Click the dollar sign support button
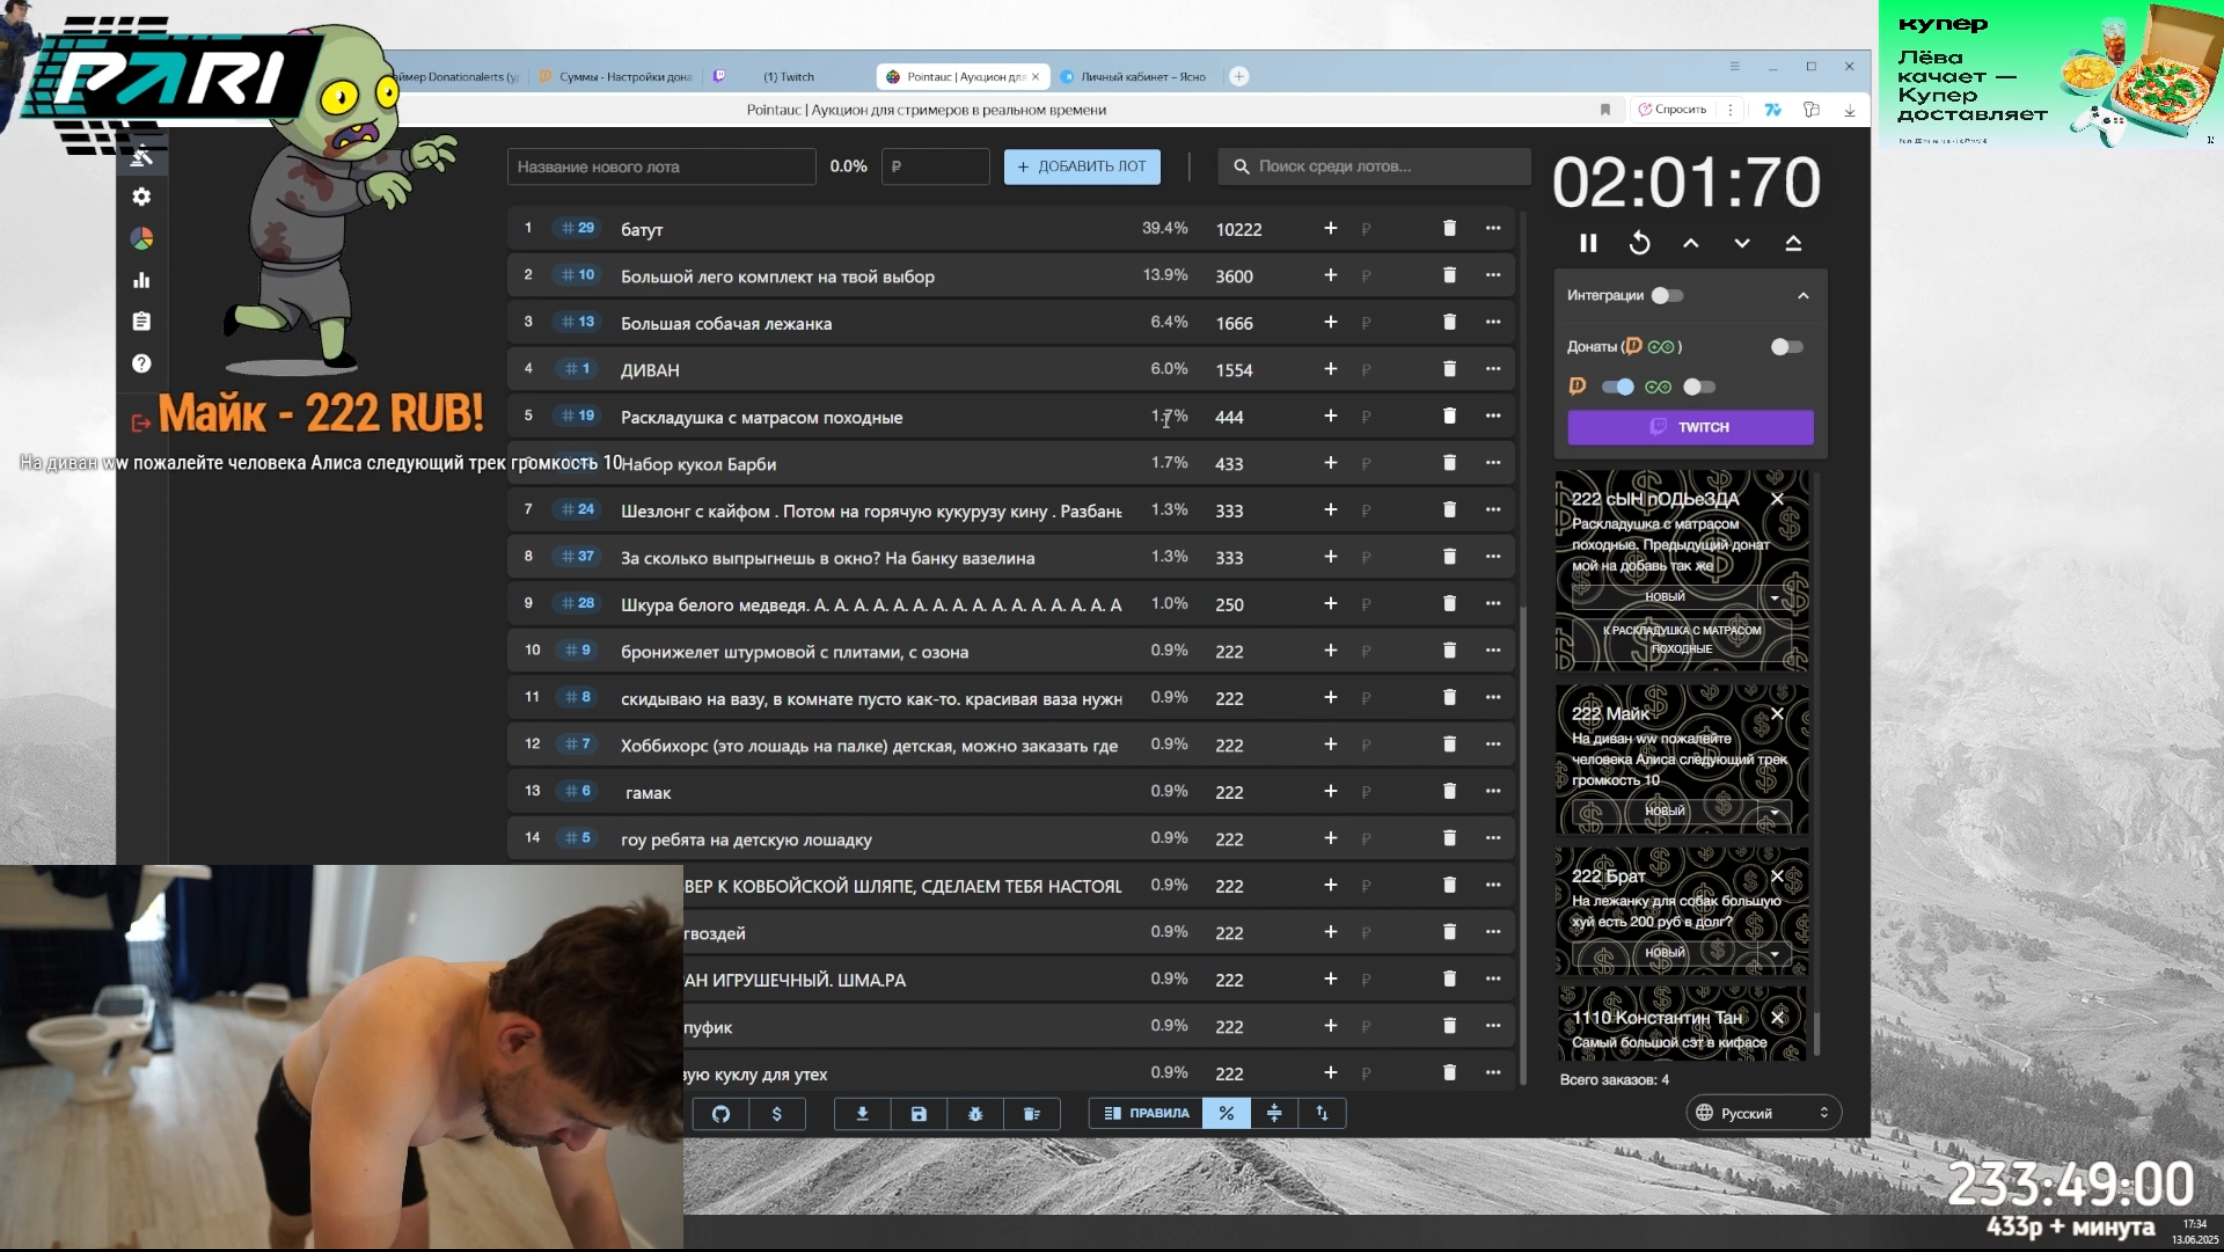The width and height of the screenshot is (2224, 1252). [777, 1113]
